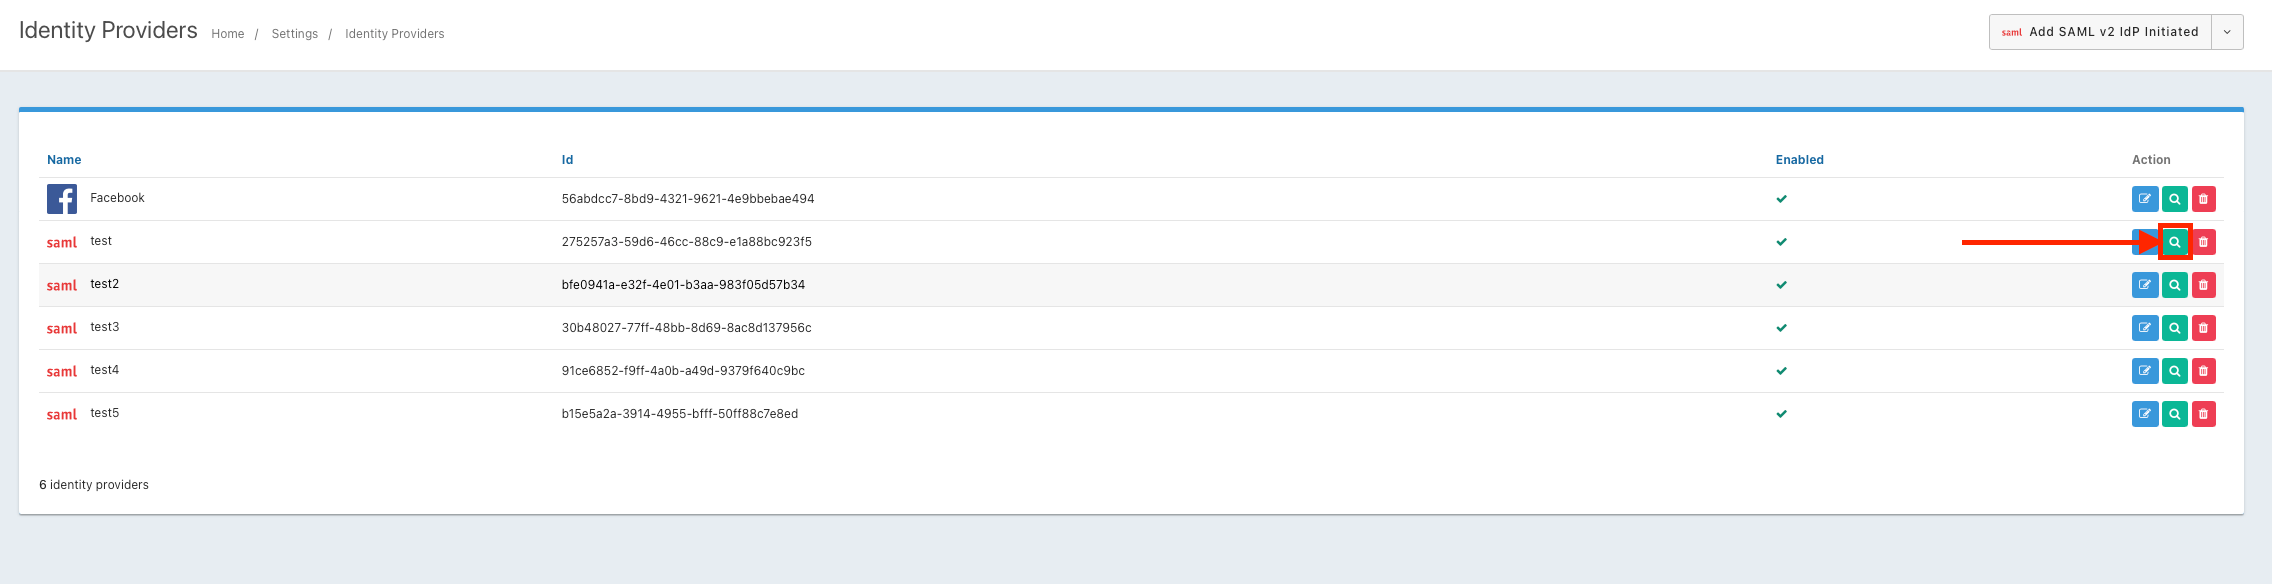Image resolution: width=2272 pixels, height=584 pixels.
Task: Click the Enabled checkmark for Facebook
Action: click(x=1781, y=199)
